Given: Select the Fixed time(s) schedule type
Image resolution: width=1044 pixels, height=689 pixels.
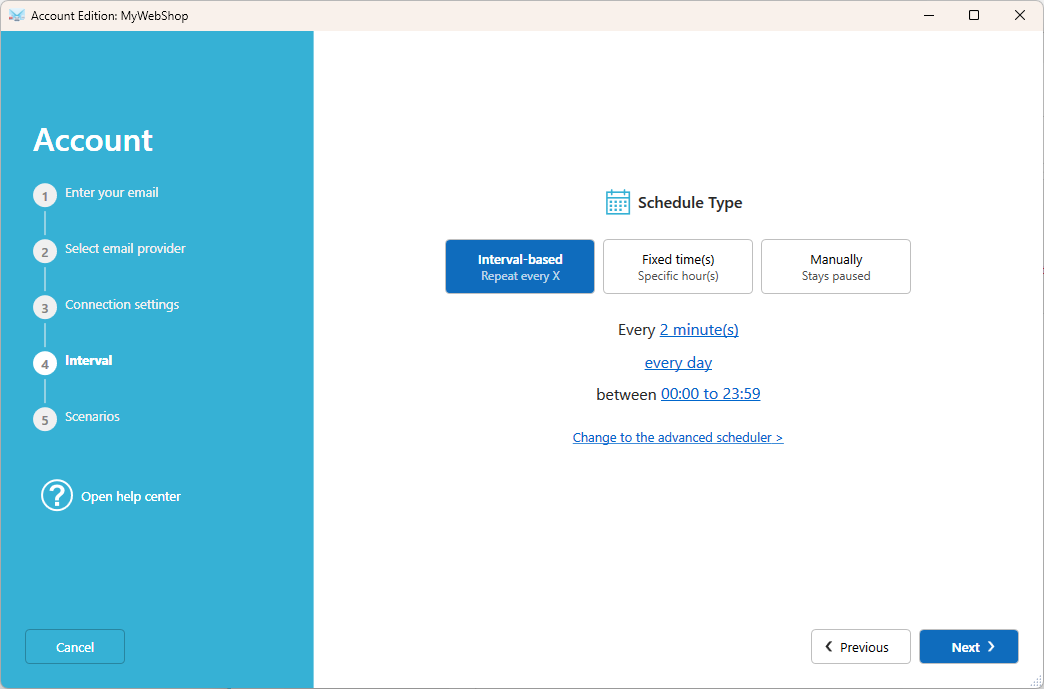Looking at the screenshot, I should [x=678, y=266].
